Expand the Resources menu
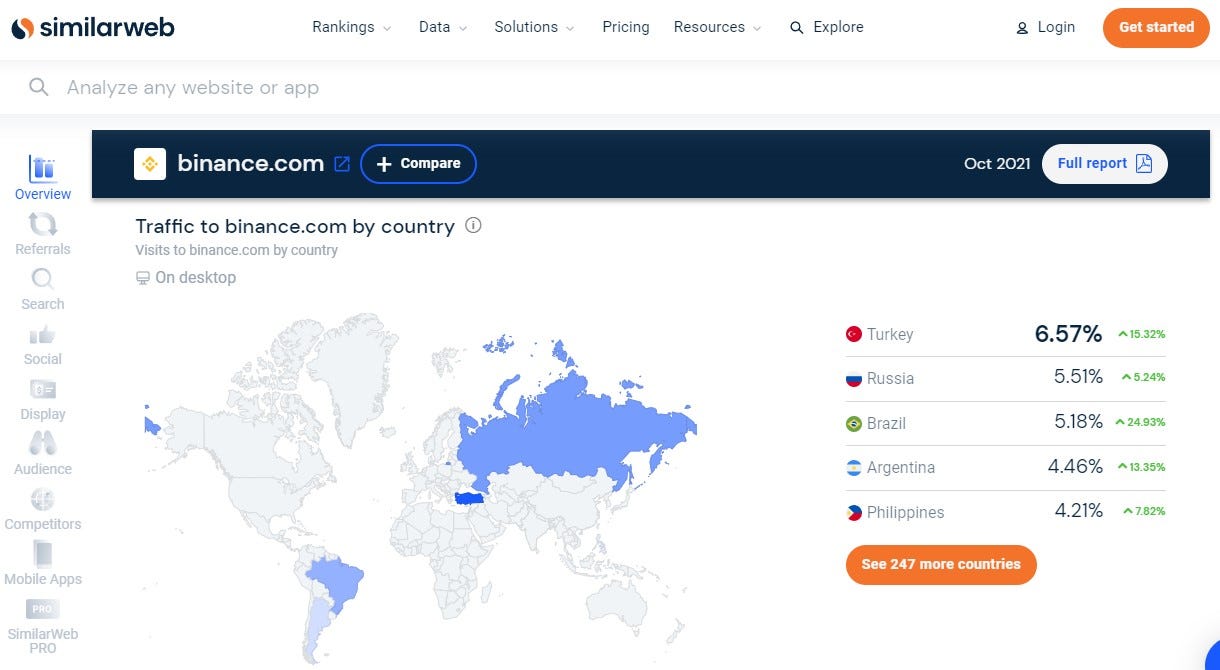 pyautogui.click(x=718, y=27)
